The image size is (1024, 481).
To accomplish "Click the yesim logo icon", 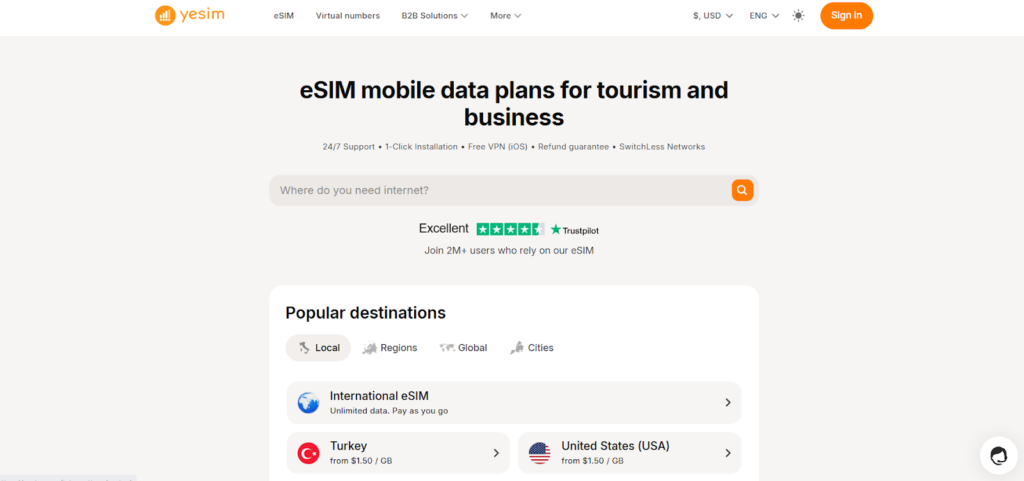I will [165, 16].
